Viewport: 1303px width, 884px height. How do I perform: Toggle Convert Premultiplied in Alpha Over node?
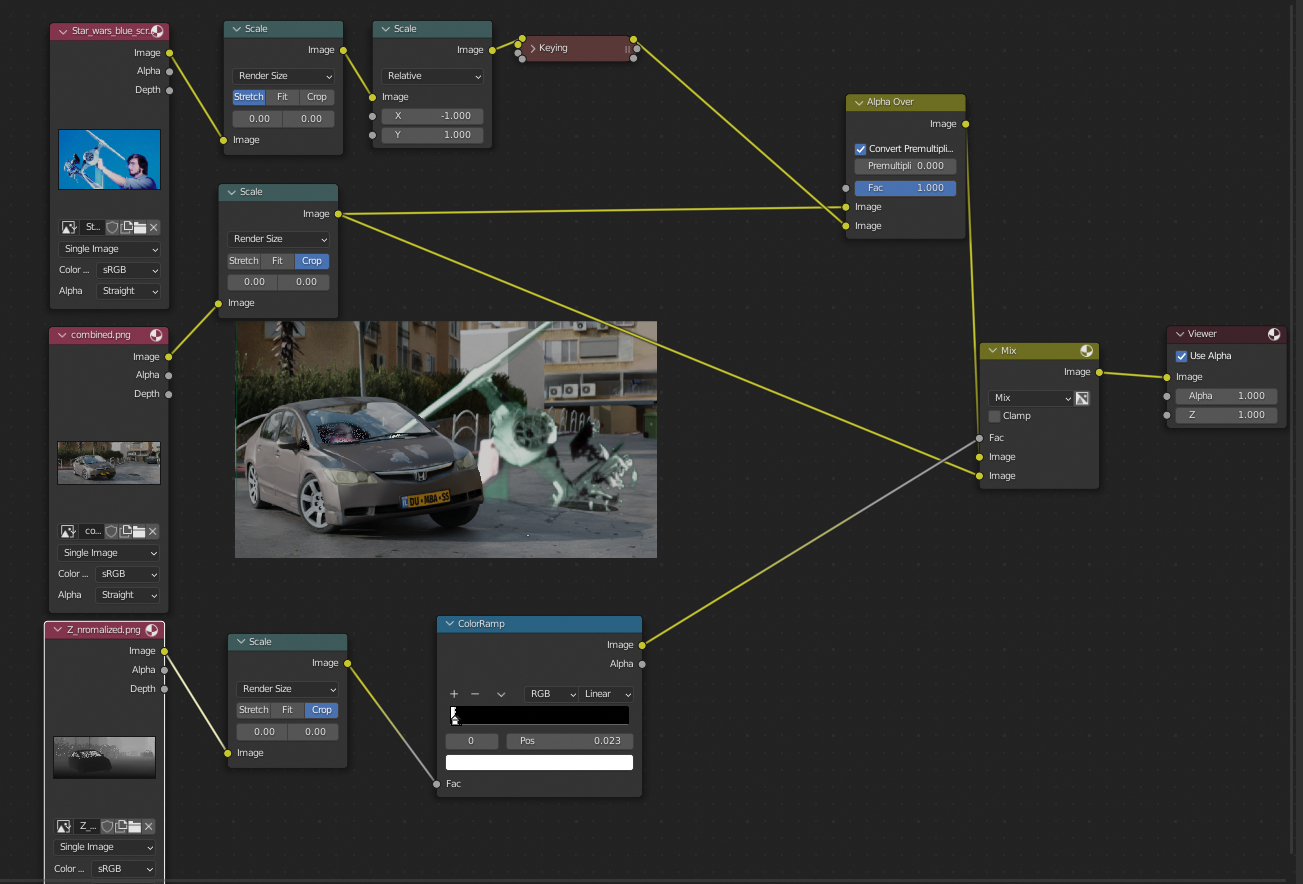[x=860, y=149]
